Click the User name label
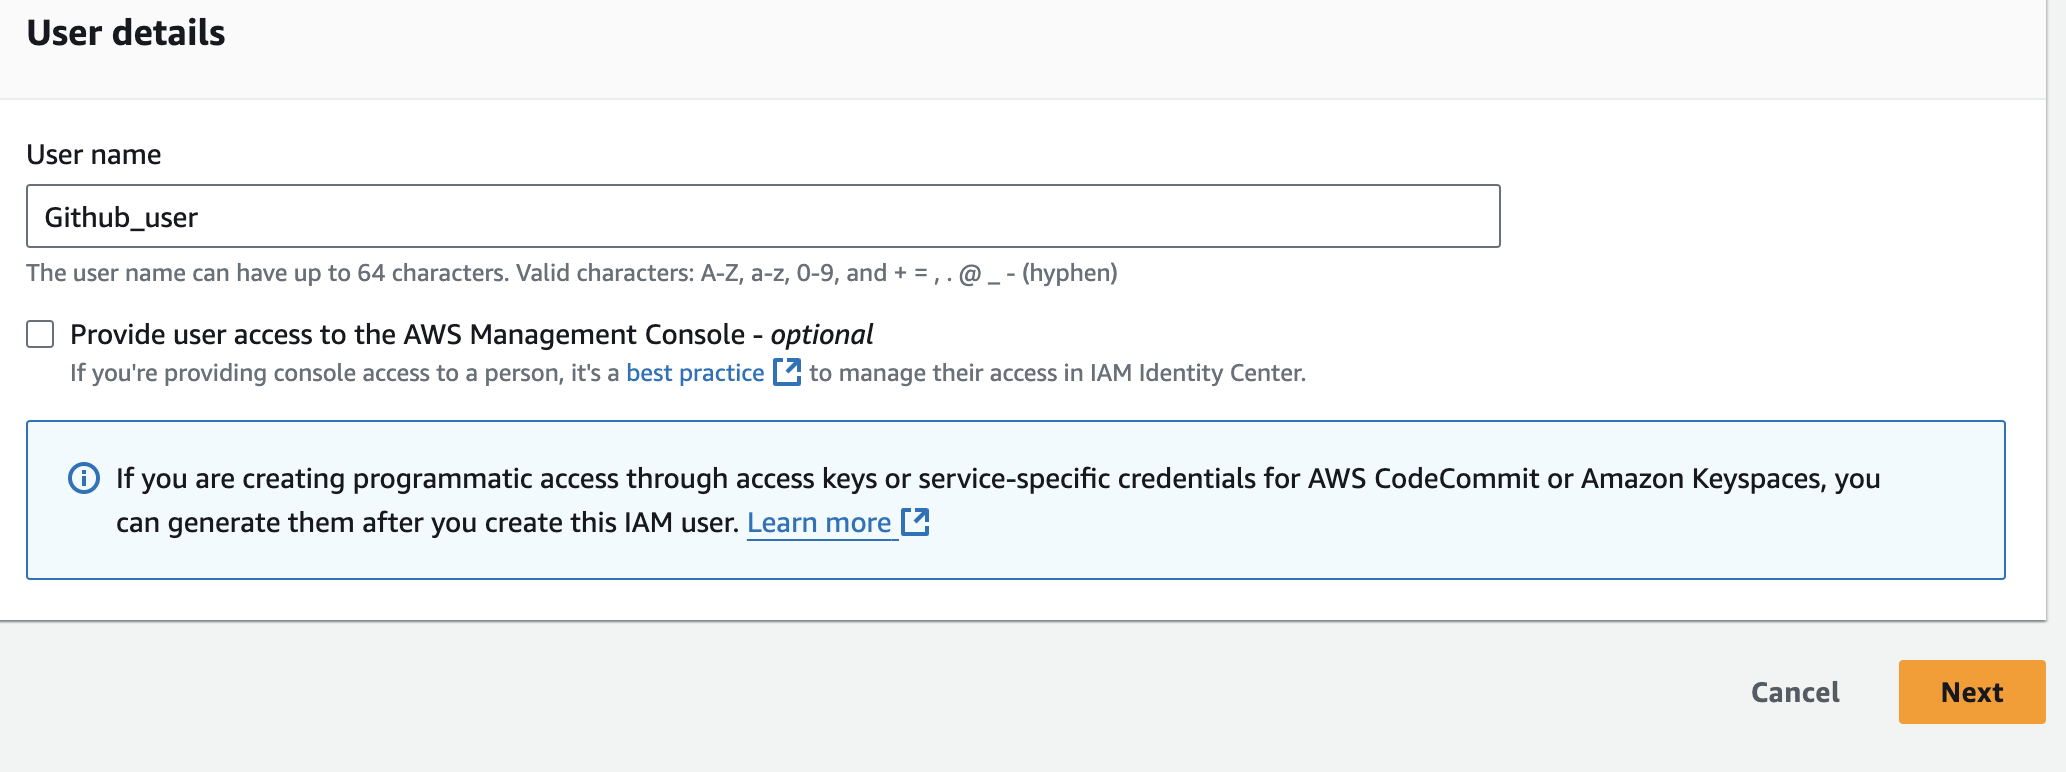This screenshot has height=772, width=2066. click(94, 154)
